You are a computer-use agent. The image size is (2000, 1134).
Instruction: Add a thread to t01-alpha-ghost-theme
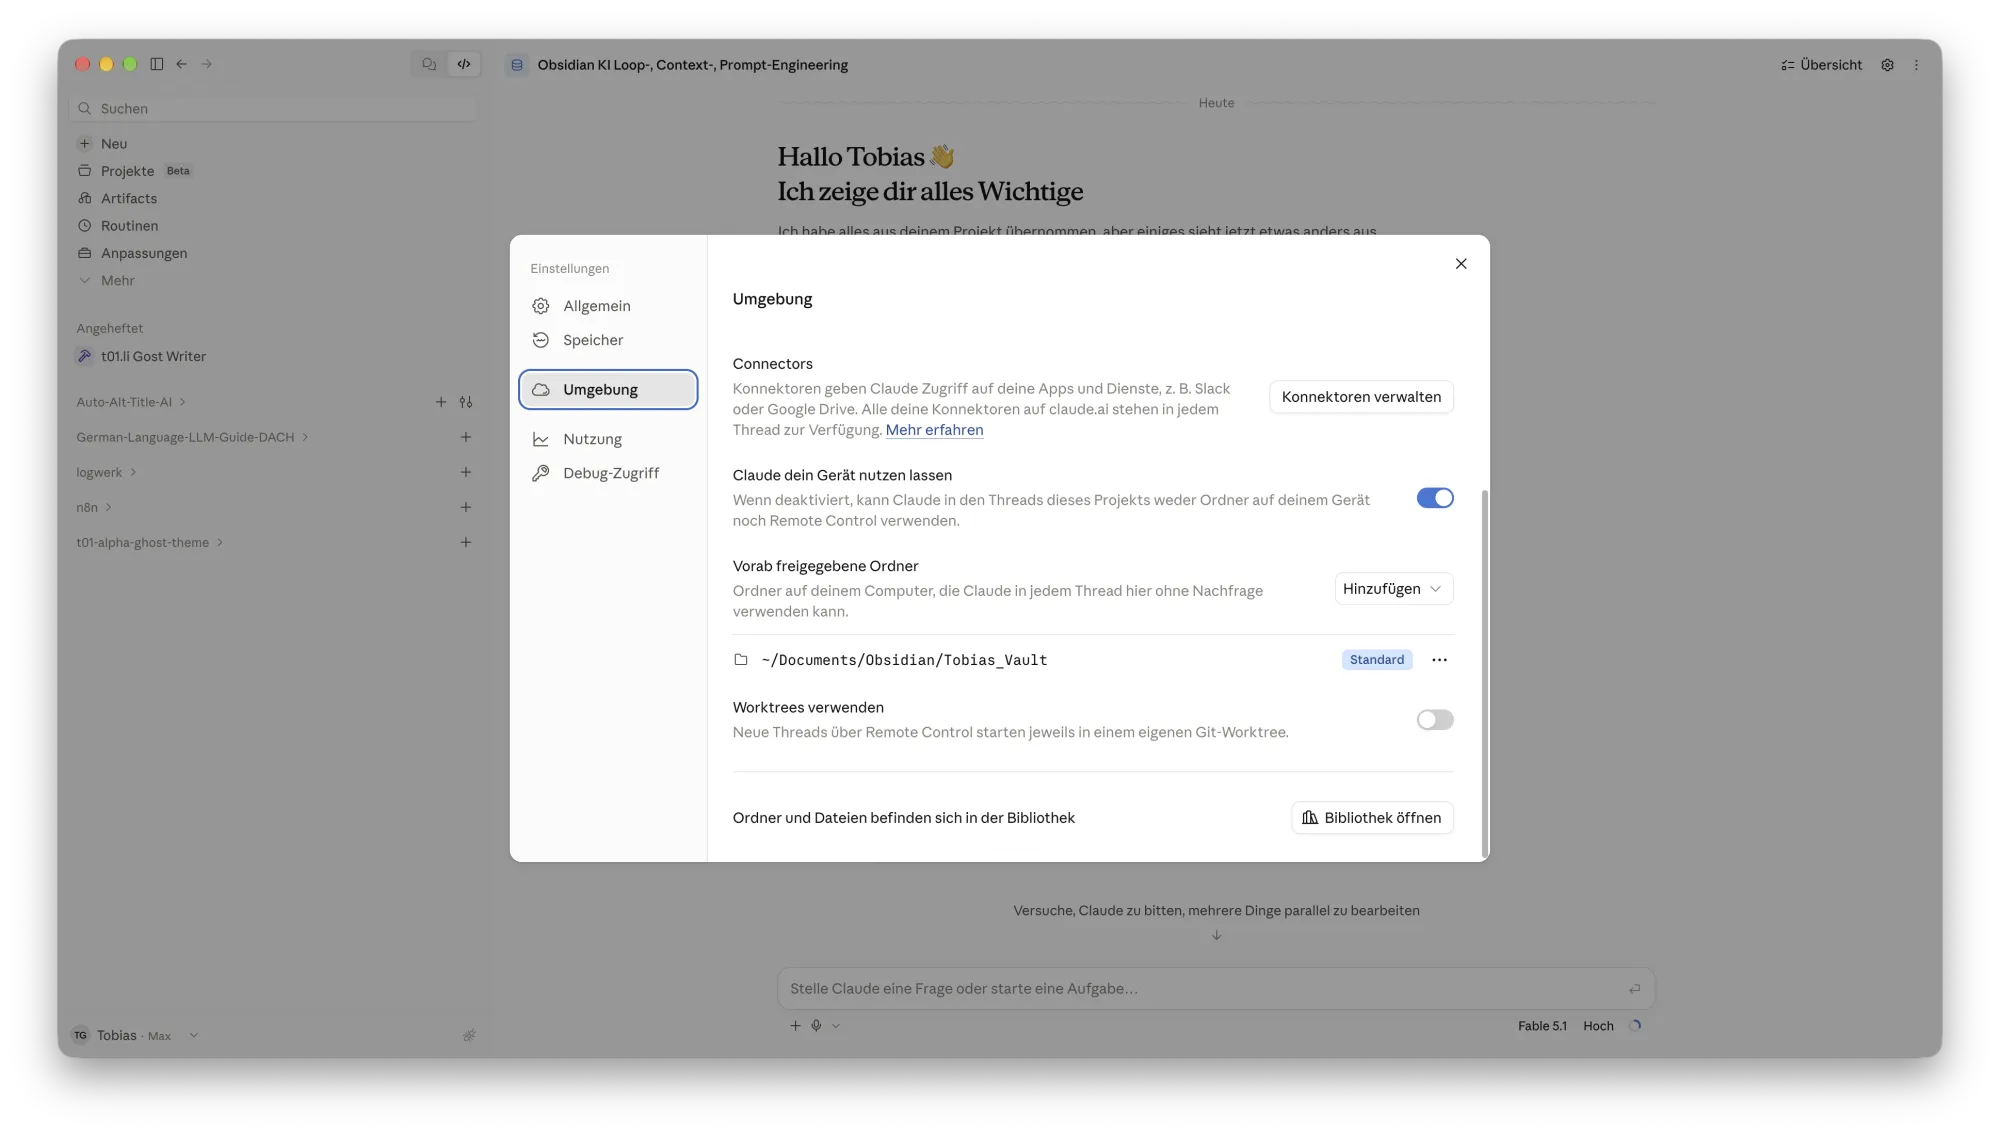466,542
